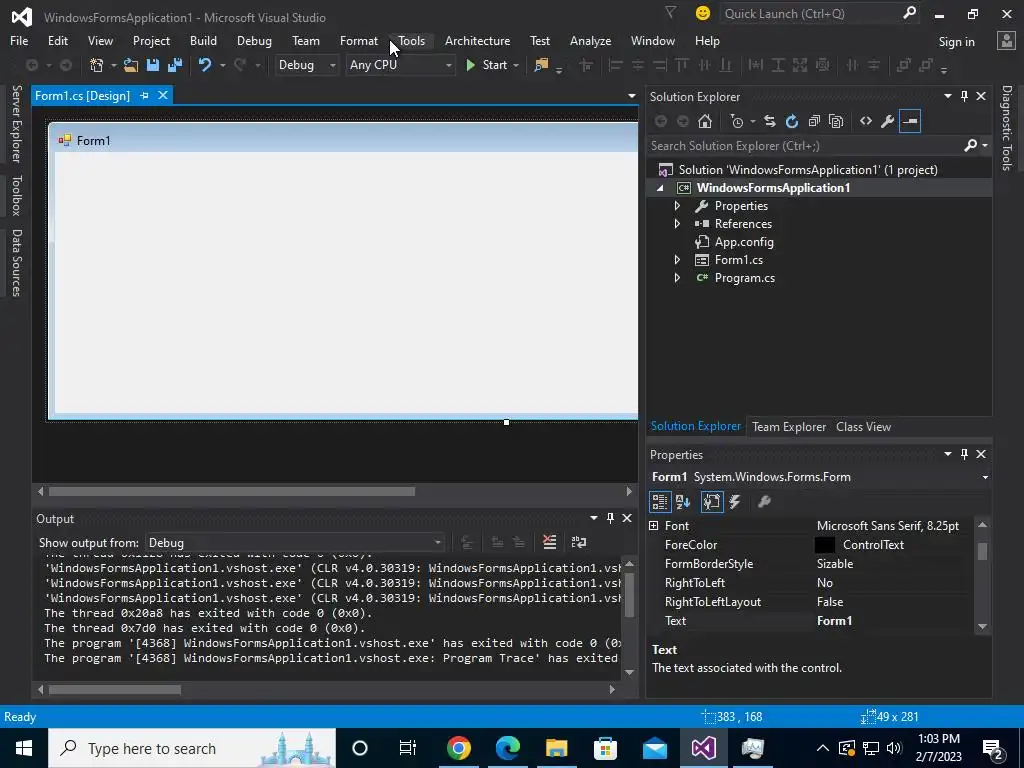Viewport: 1024px width, 768px height.
Task: Click the notifications flag icon in title bar
Action: (x=670, y=13)
